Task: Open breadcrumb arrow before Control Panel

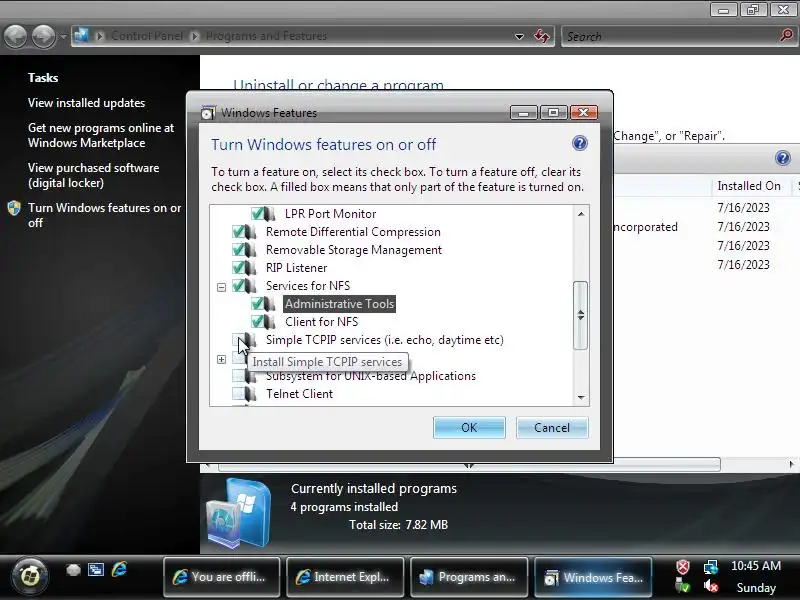Action: pyautogui.click(x=99, y=36)
